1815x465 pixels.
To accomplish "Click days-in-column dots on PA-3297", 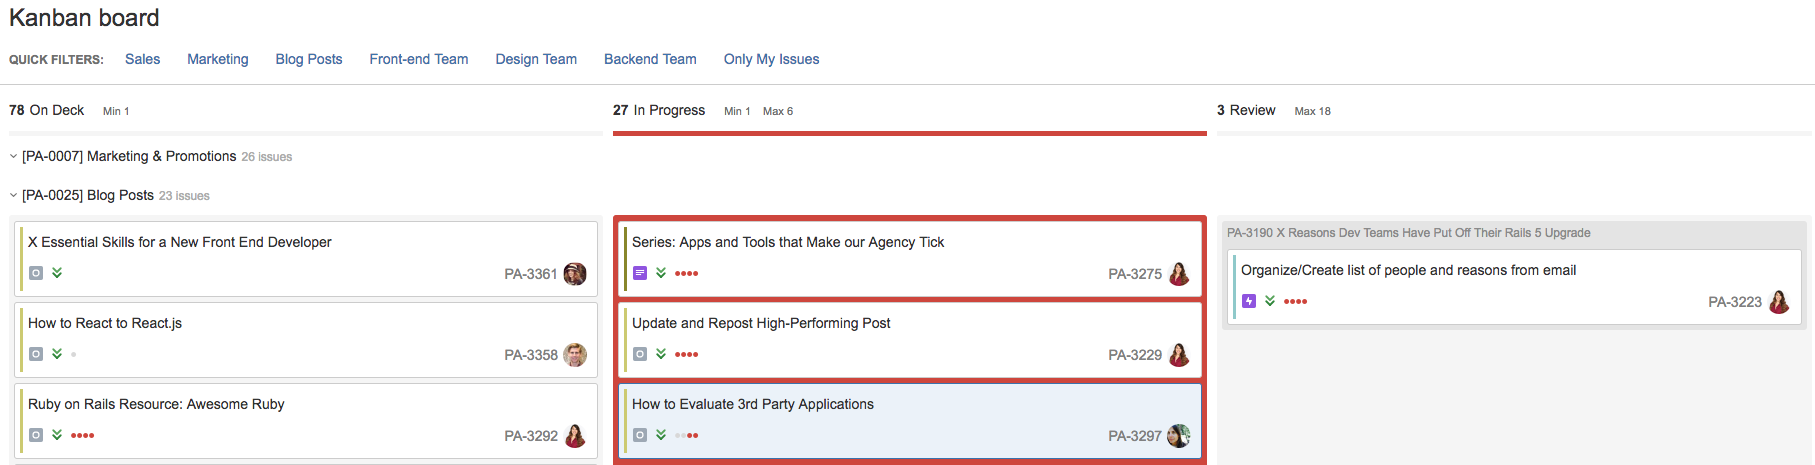I will click(x=687, y=436).
